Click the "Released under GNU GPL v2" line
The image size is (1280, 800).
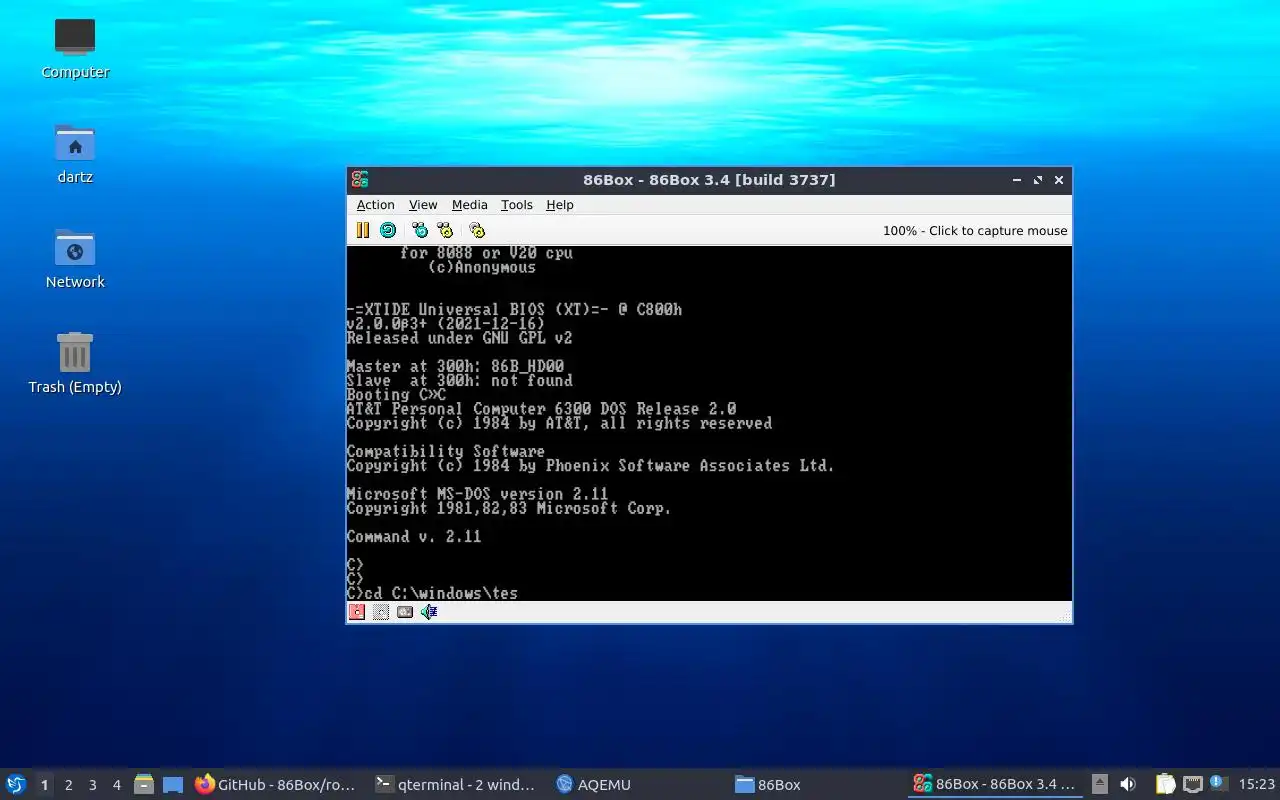459,338
